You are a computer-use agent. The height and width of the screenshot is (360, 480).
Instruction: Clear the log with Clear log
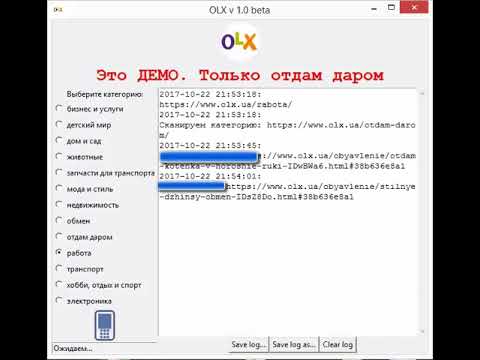click(338, 344)
